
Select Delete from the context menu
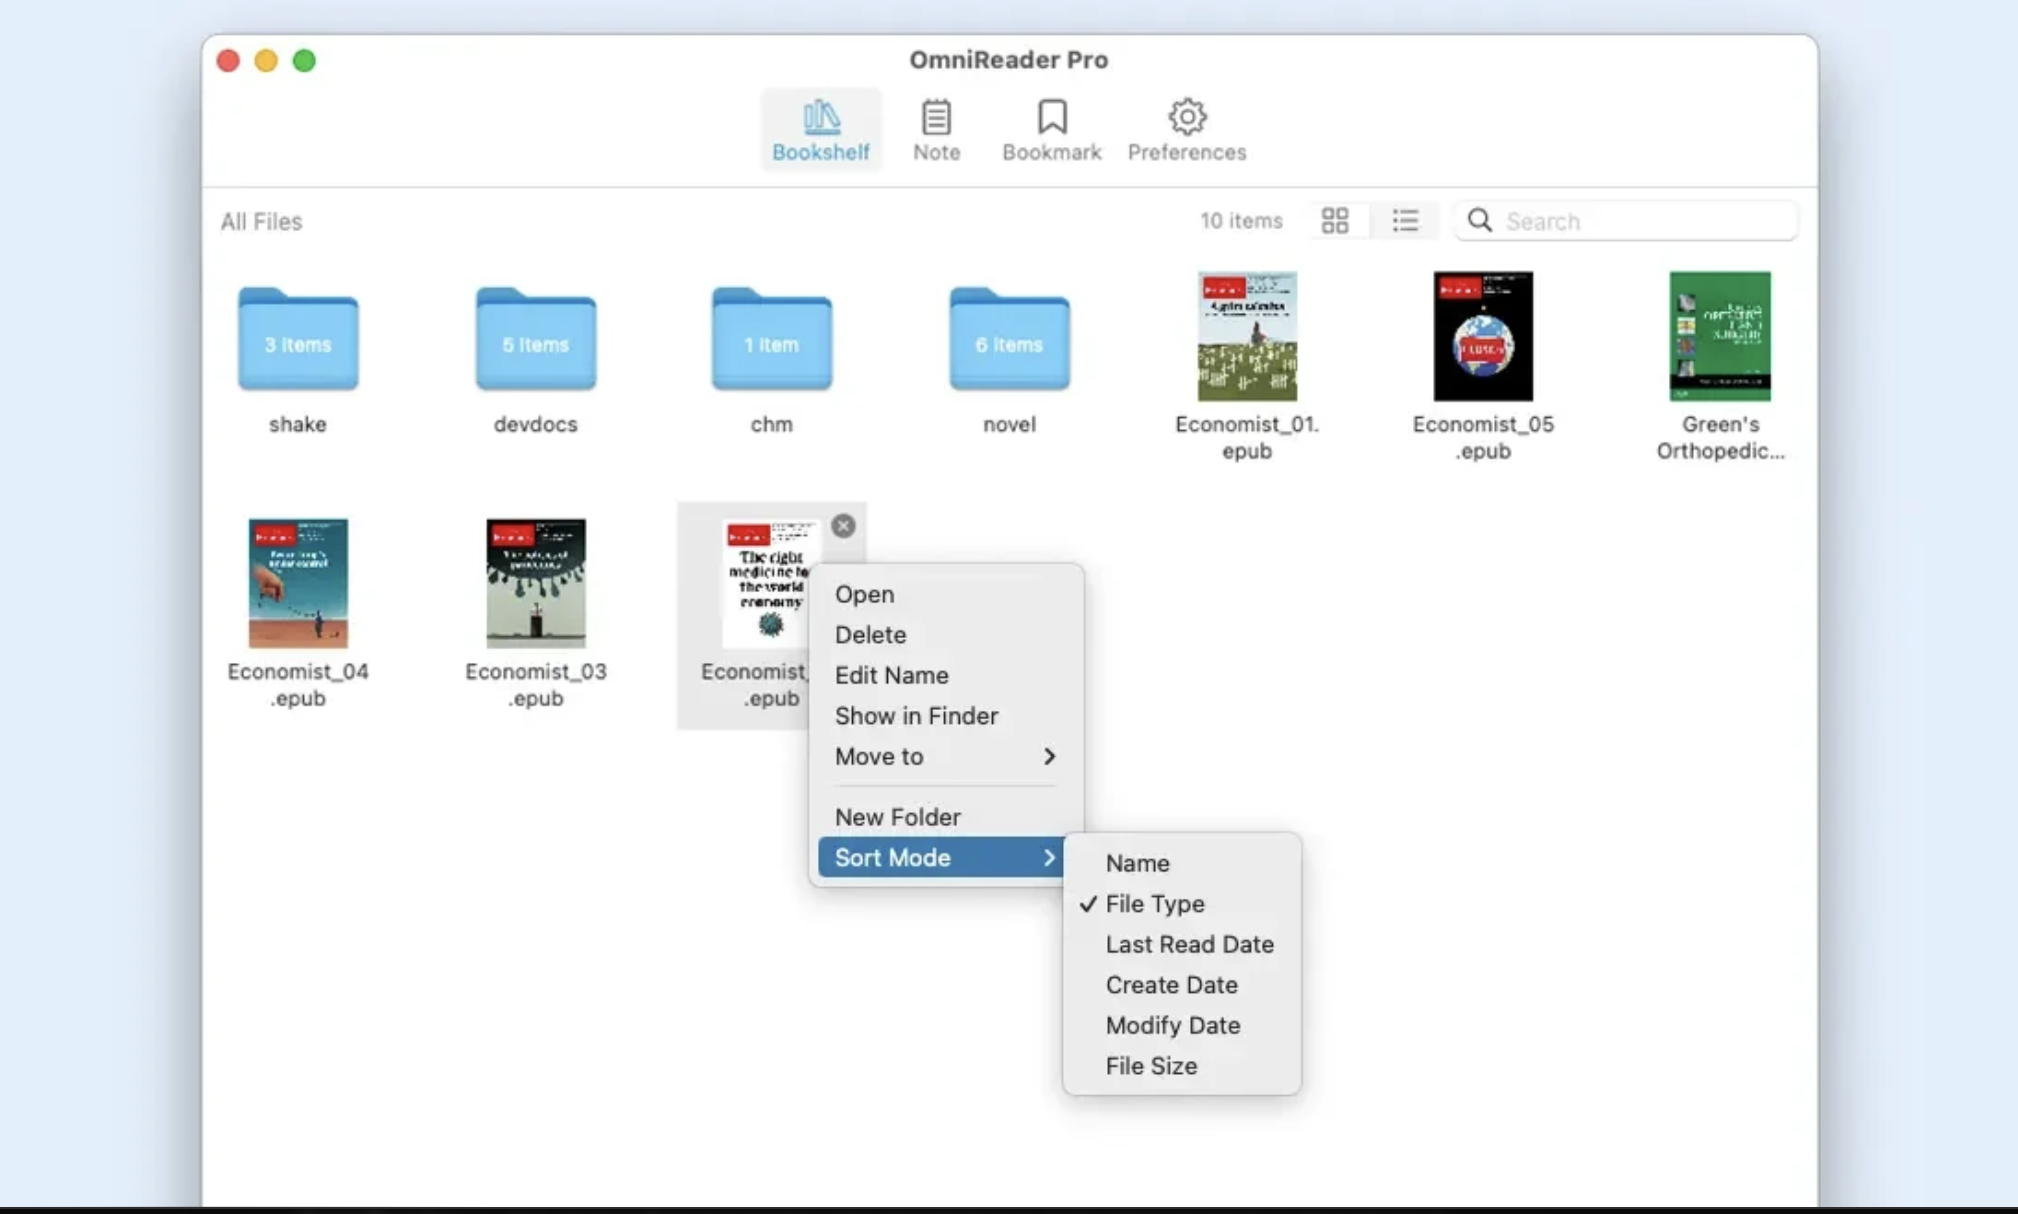(x=870, y=634)
